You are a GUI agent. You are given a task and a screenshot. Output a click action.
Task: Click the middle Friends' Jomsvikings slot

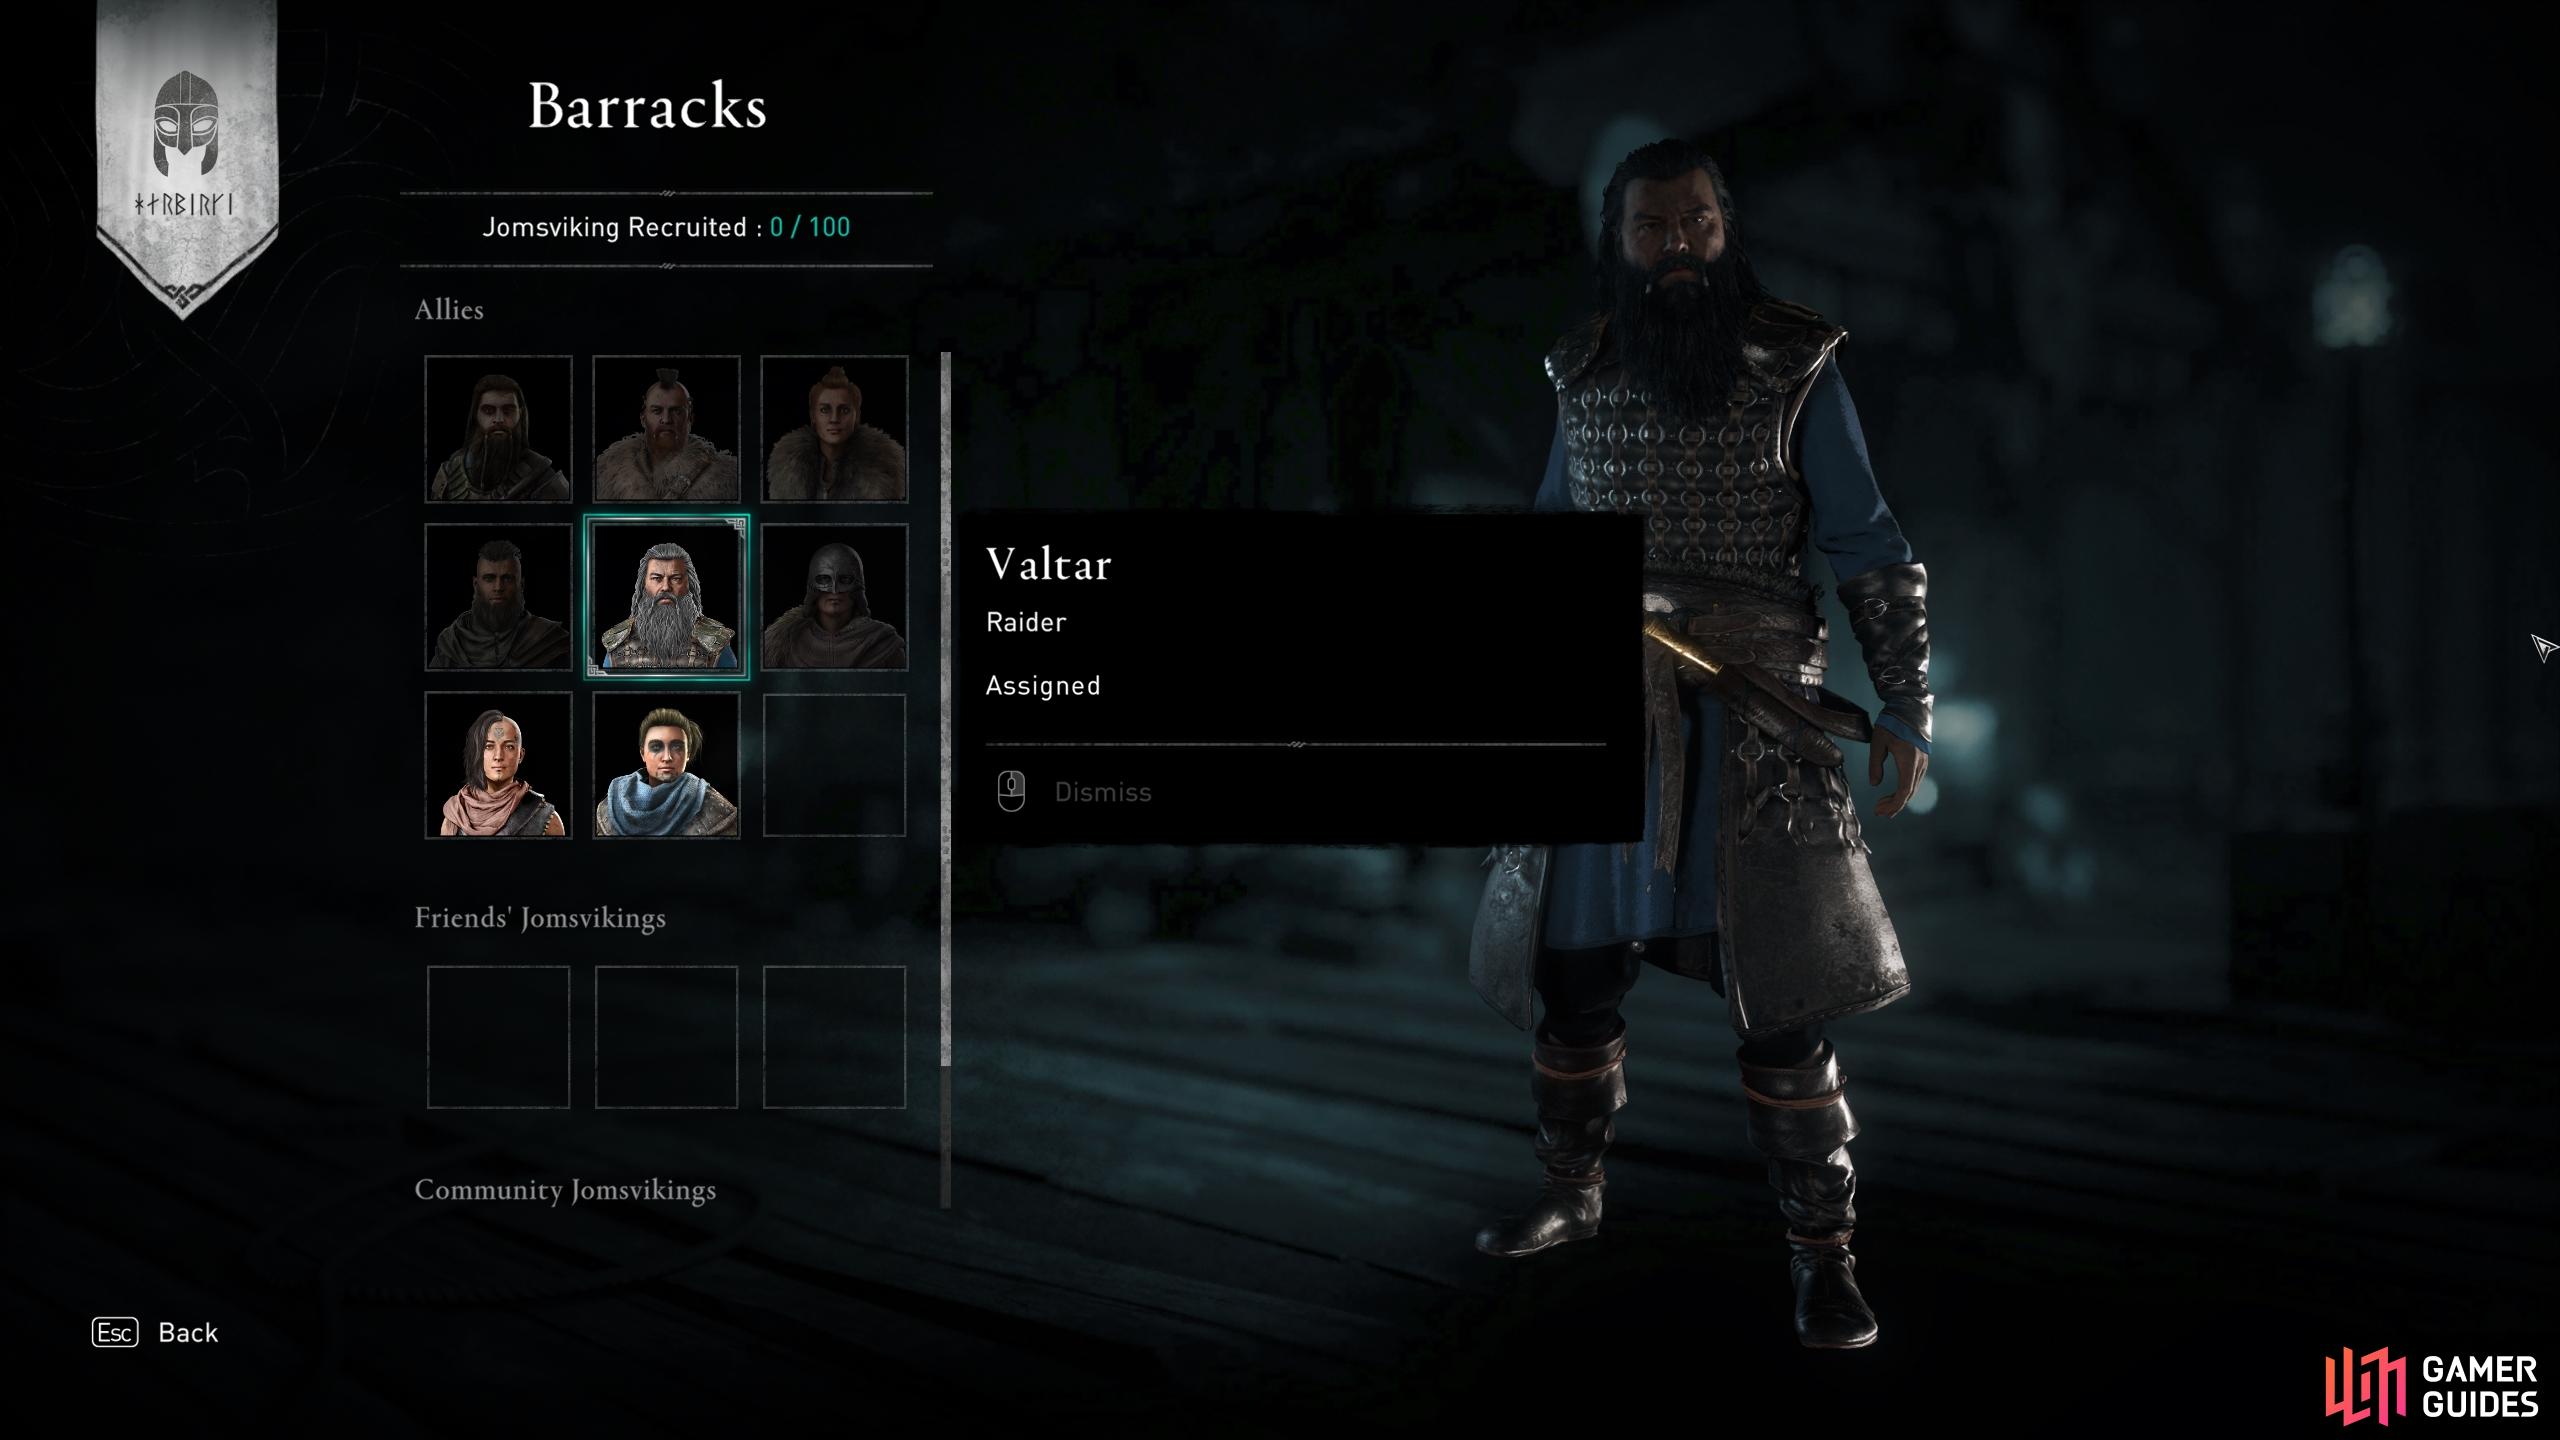click(666, 1037)
